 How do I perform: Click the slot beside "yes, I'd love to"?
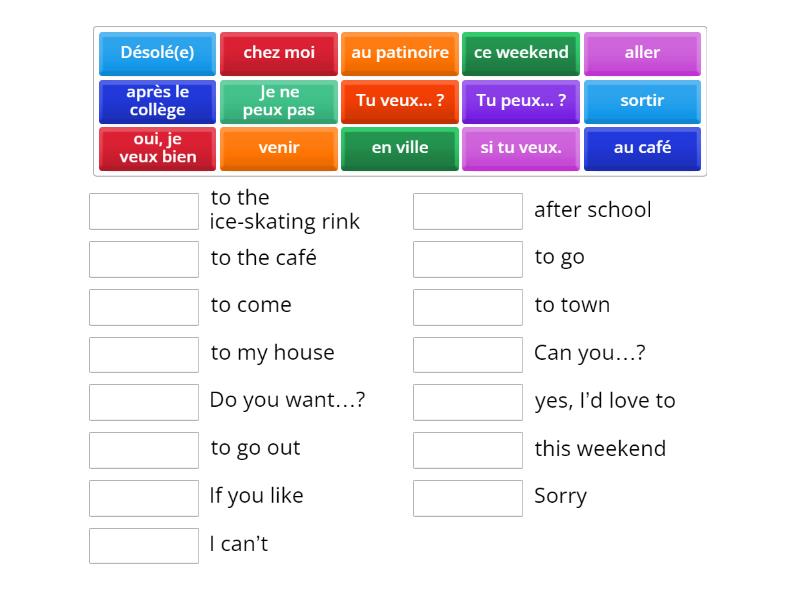click(x=468, y=402)
